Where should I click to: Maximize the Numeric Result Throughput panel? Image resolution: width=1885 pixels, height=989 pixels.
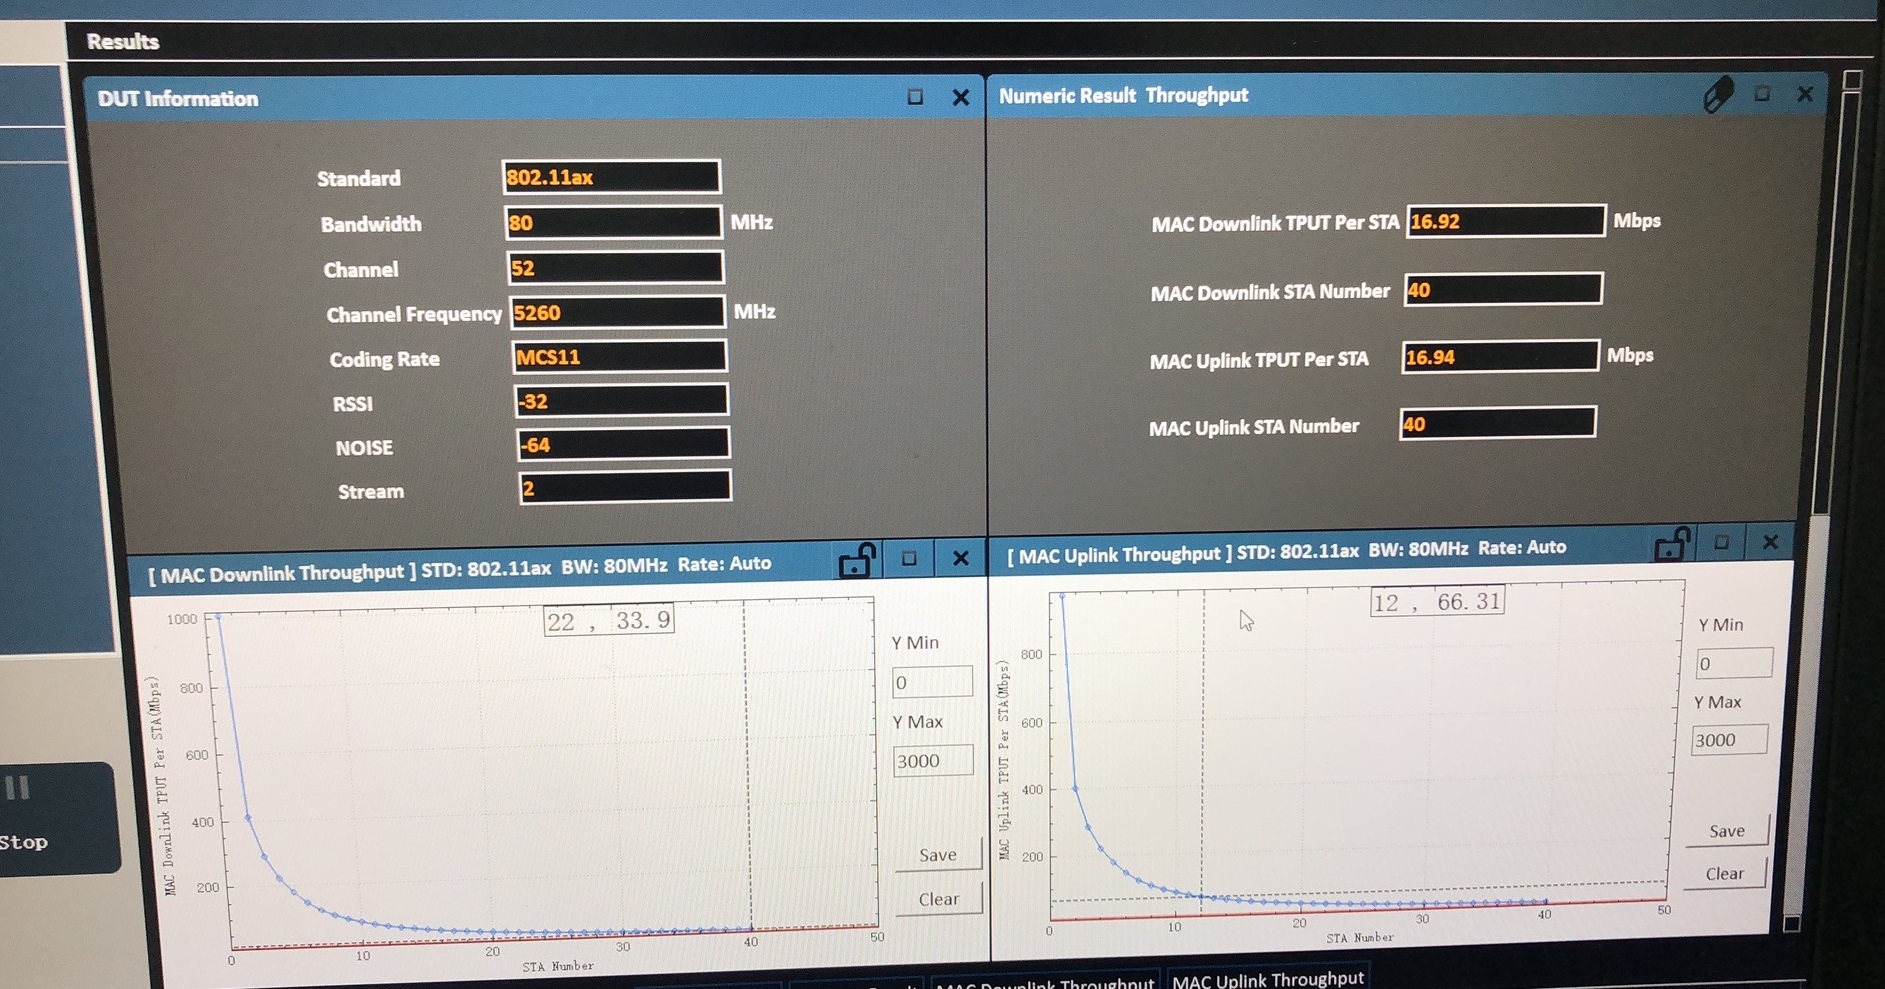[1762, 94]
